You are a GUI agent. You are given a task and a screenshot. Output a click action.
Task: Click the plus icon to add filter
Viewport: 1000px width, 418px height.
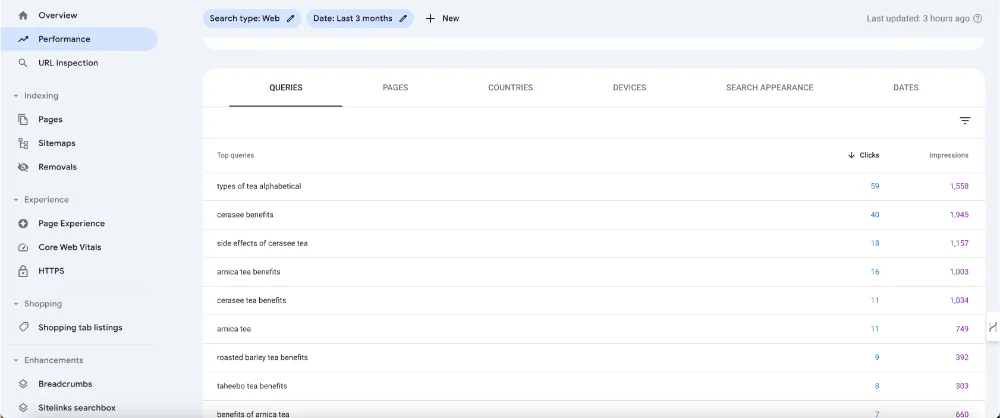[x=430, y=19]
